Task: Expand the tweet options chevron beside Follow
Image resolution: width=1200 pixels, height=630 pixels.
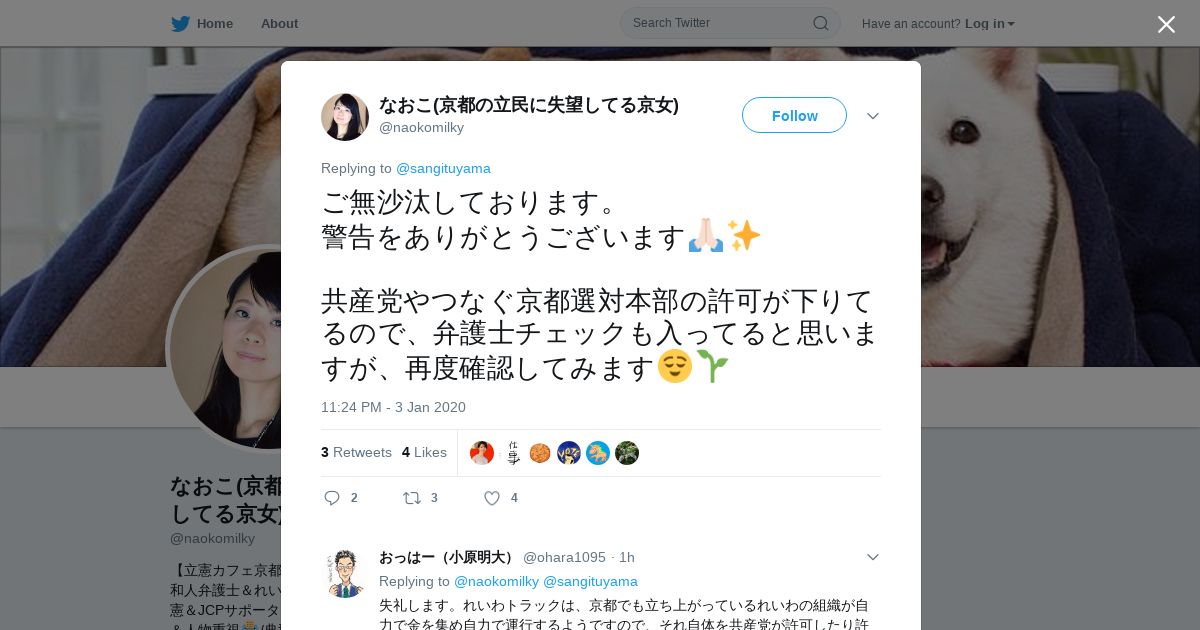Action: point(873,116)
